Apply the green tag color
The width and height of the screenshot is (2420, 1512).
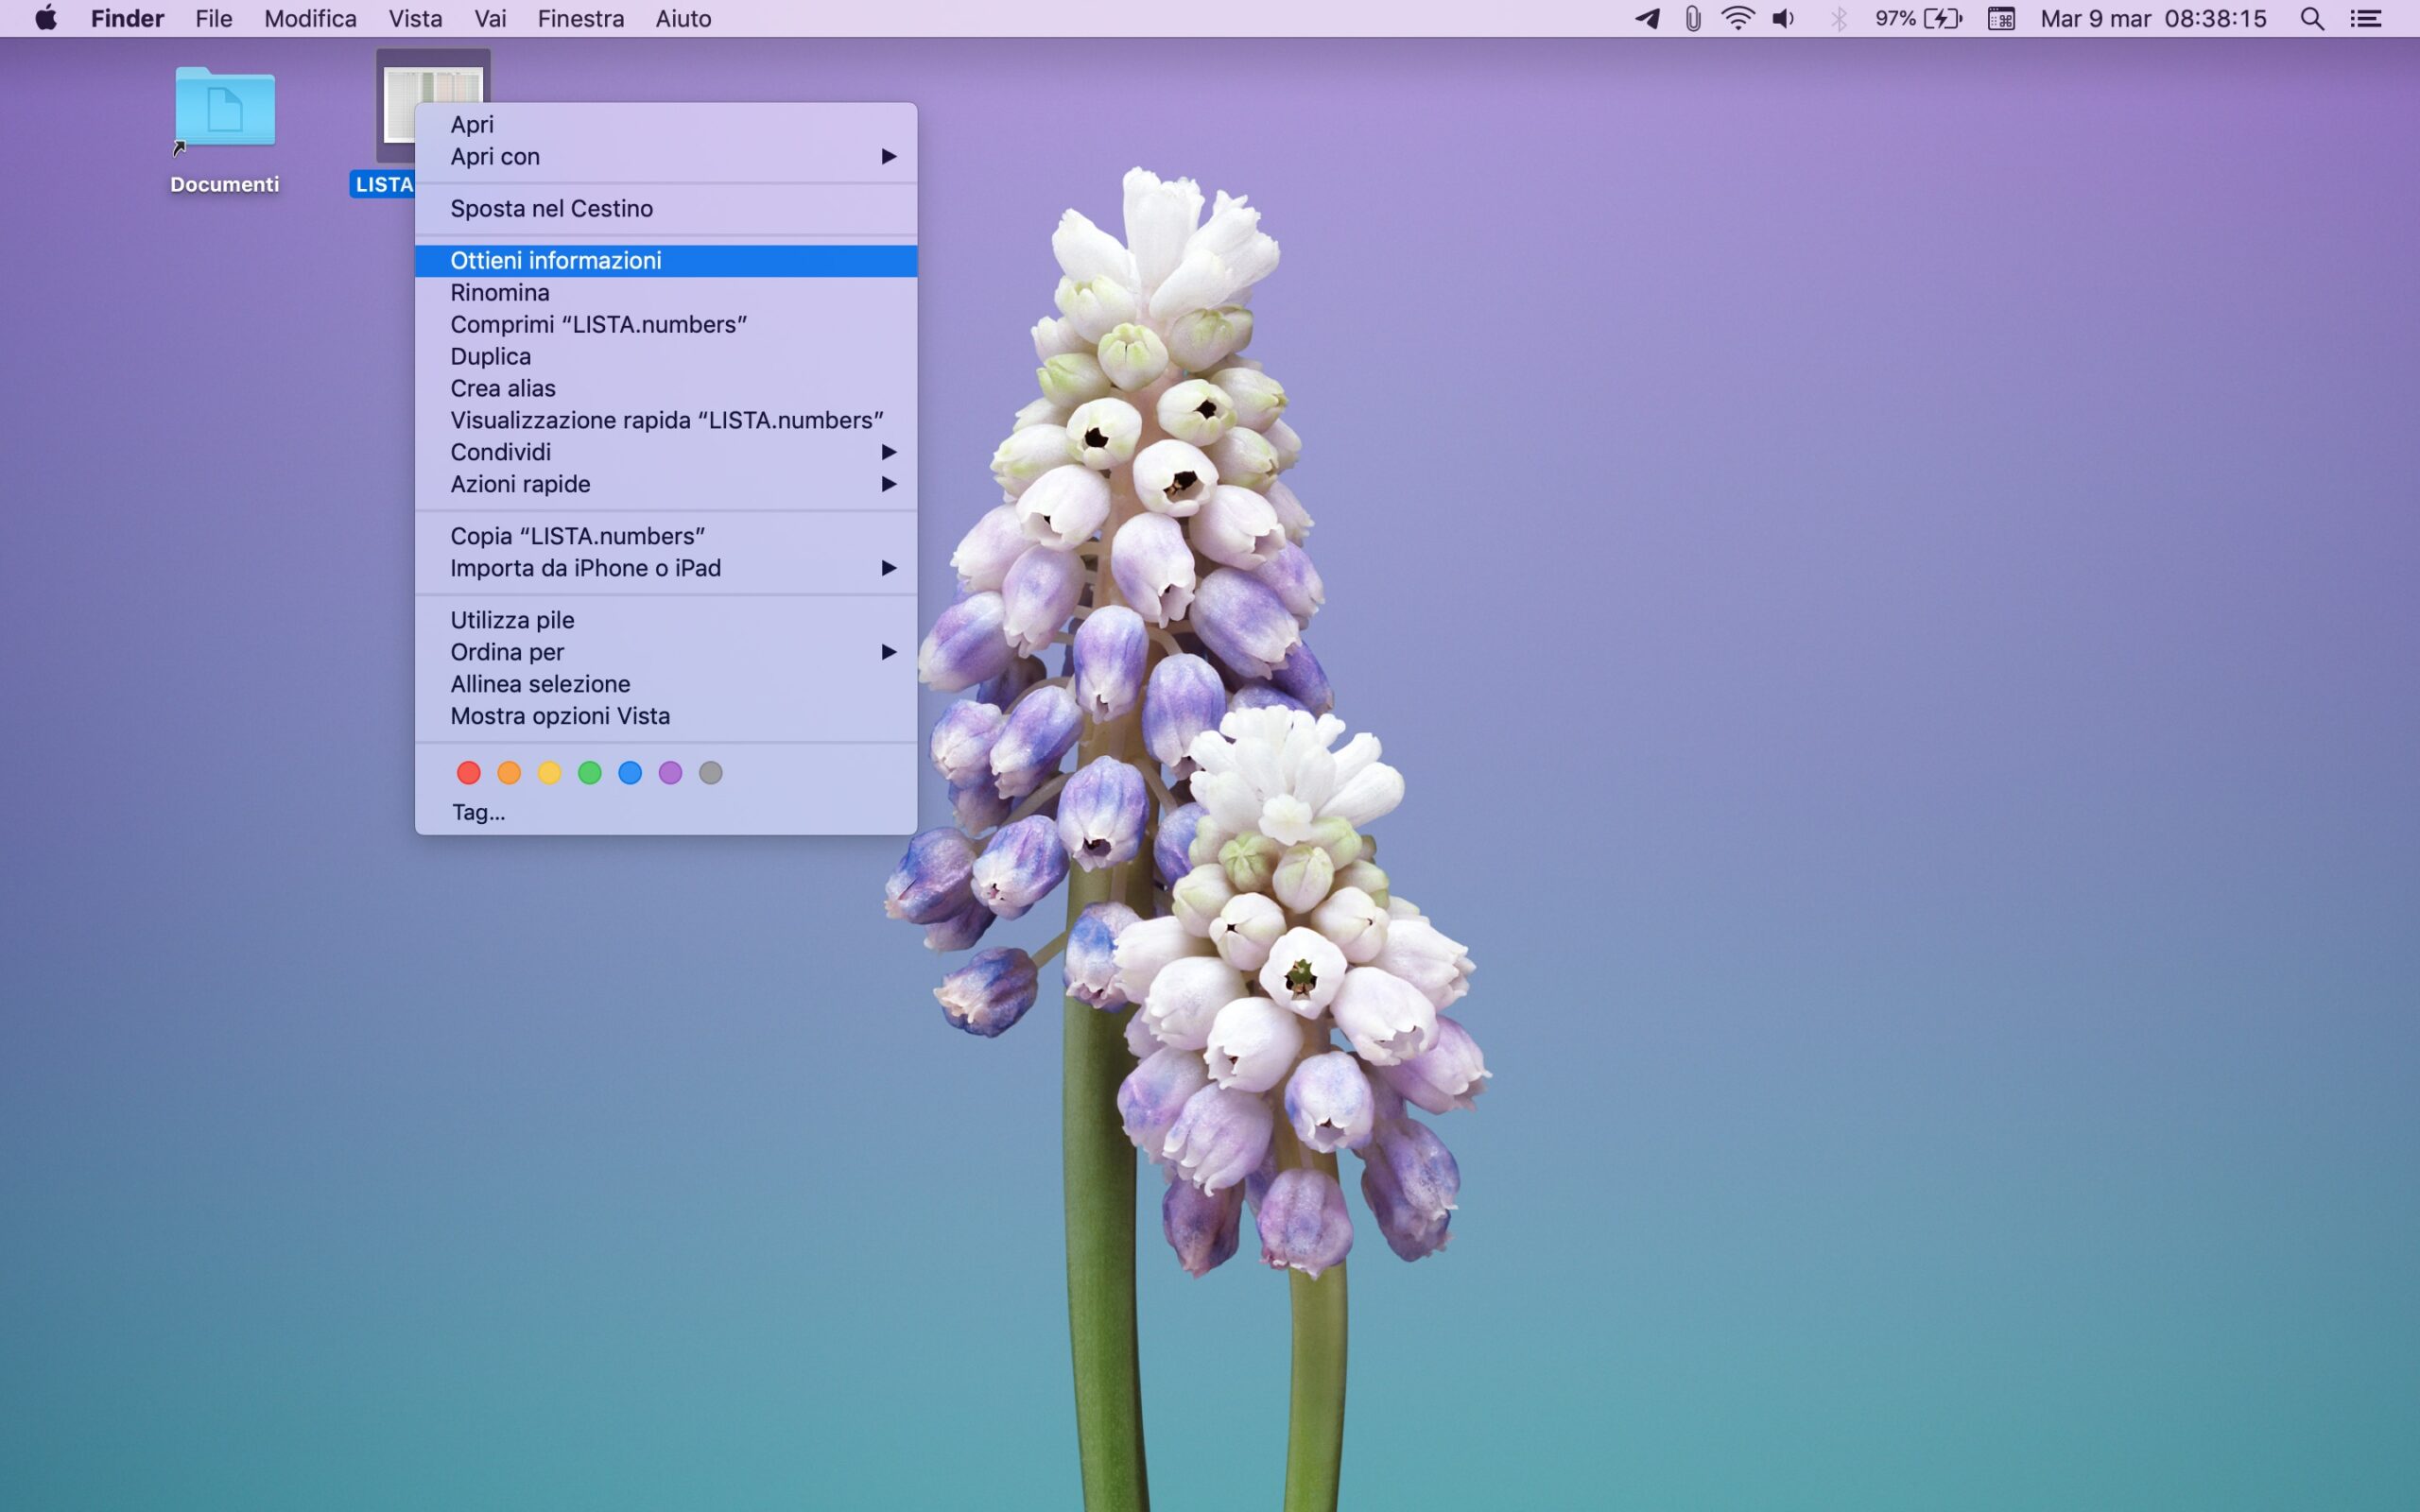pyautogui.click(x=590, y=772)
